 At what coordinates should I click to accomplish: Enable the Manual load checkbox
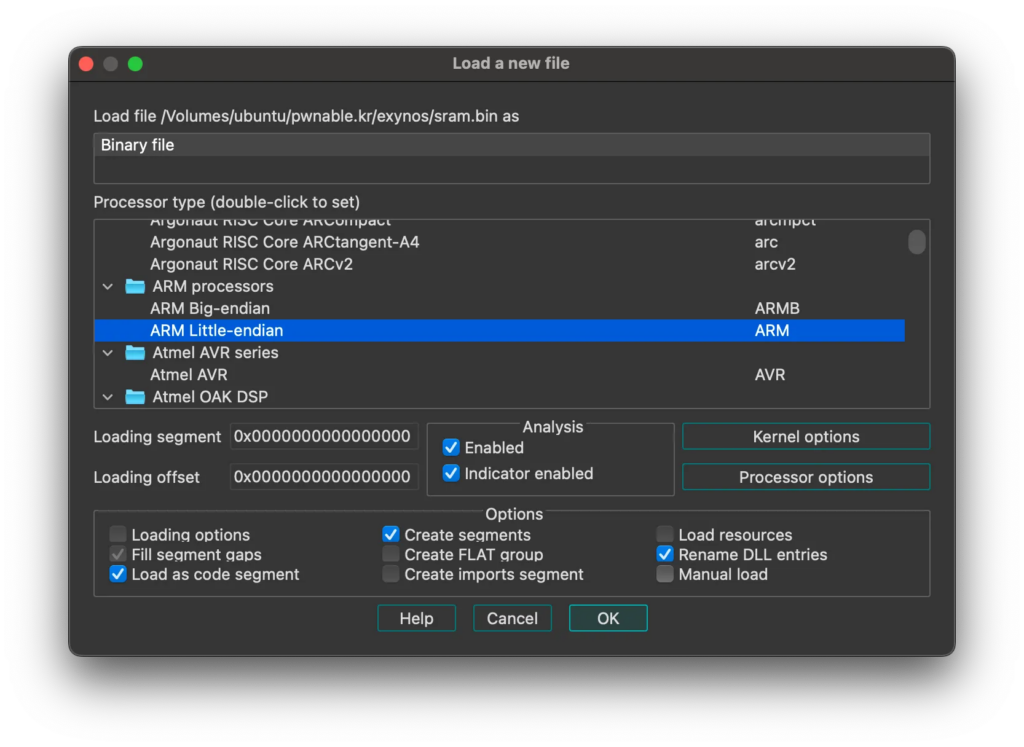tap(664, 574)
